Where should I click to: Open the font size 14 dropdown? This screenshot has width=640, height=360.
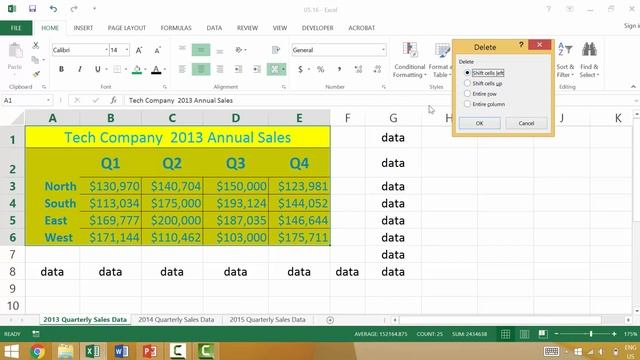click(127, 50)
